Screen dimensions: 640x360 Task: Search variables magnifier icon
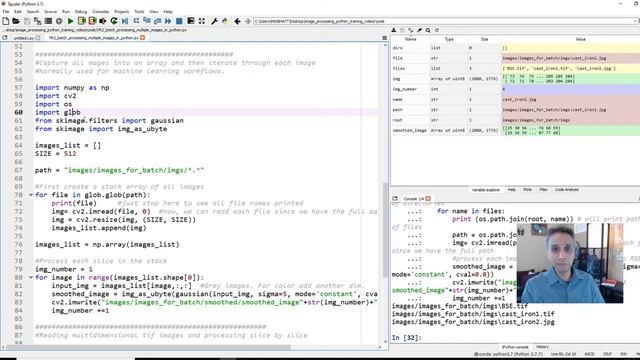pyautogui.click(x=428, y=30)
